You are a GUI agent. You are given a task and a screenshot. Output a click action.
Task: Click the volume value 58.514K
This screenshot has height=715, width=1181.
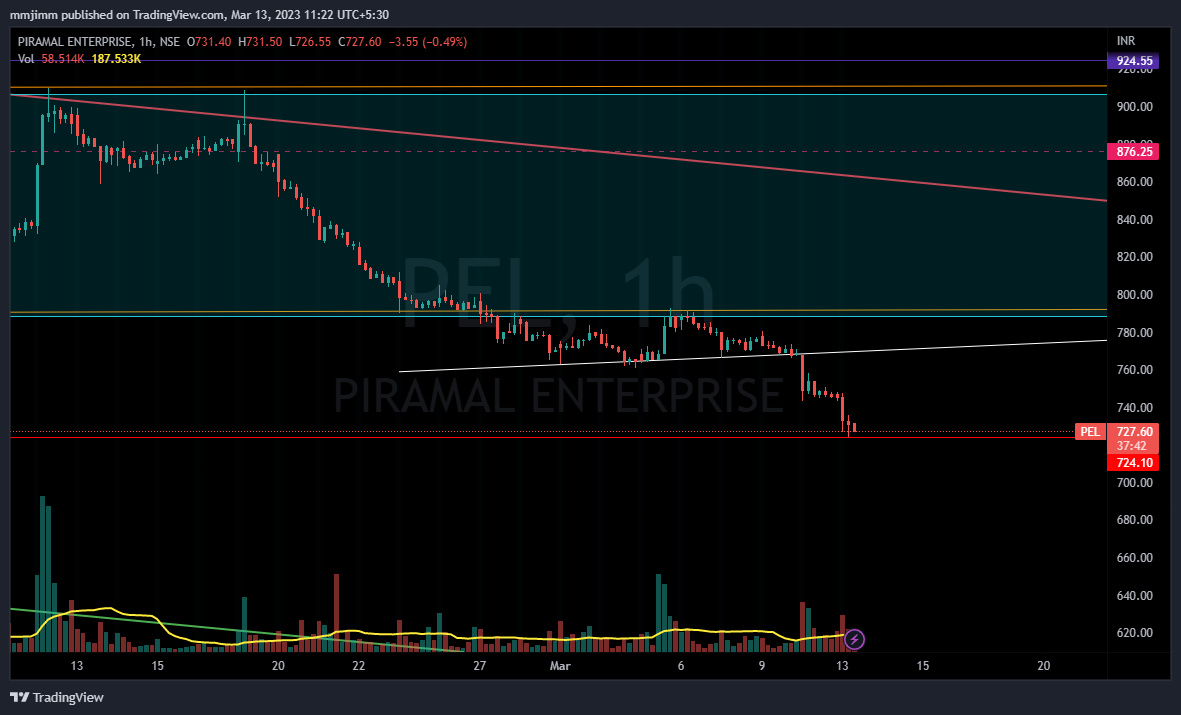[63, 59]
